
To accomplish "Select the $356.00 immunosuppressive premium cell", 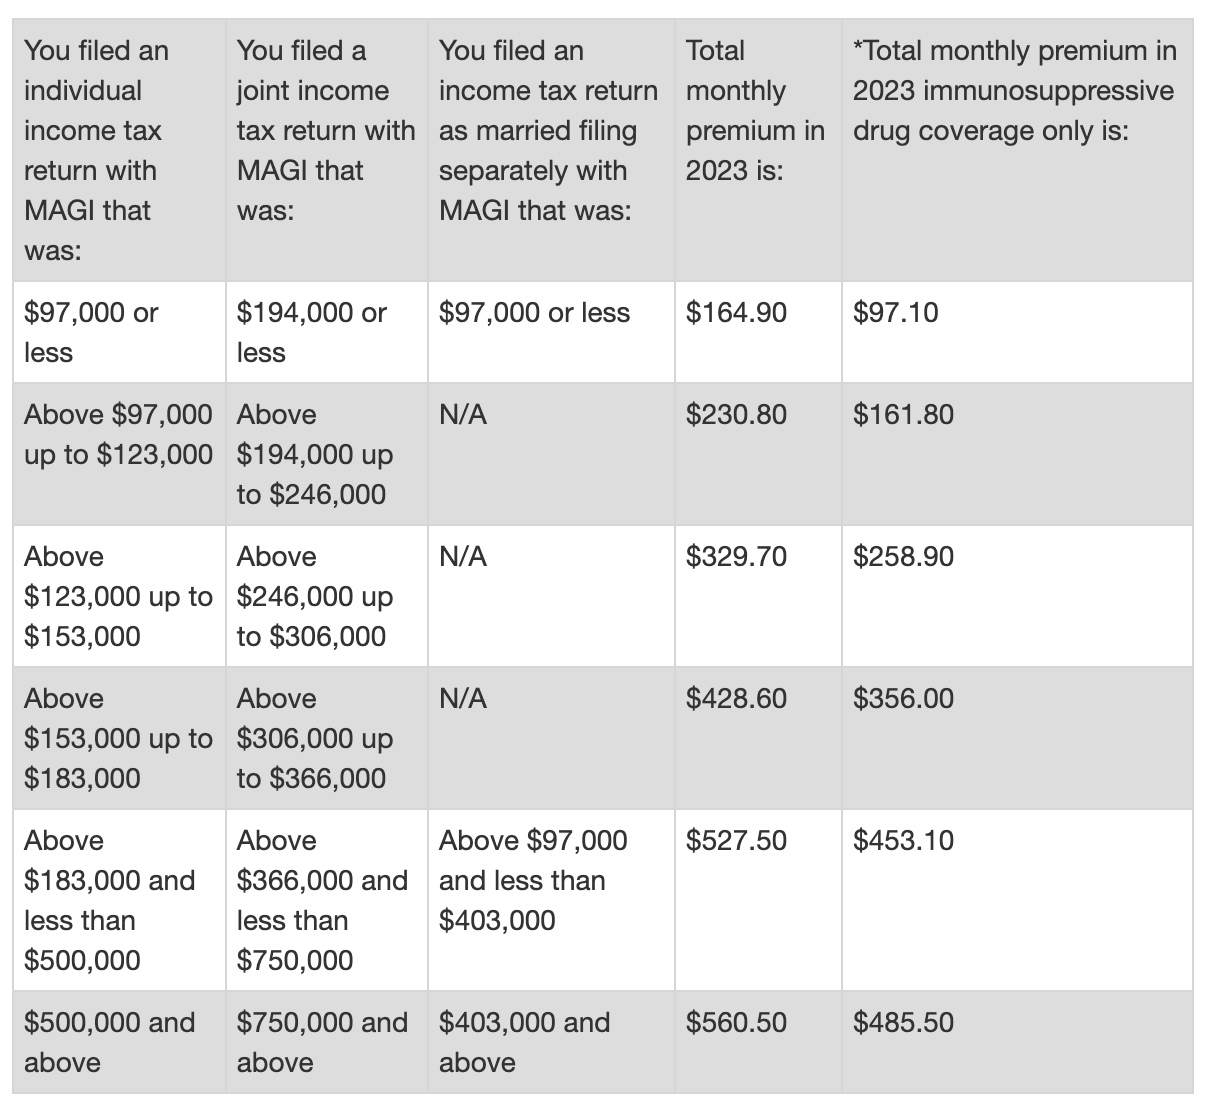I will (903, 699).
